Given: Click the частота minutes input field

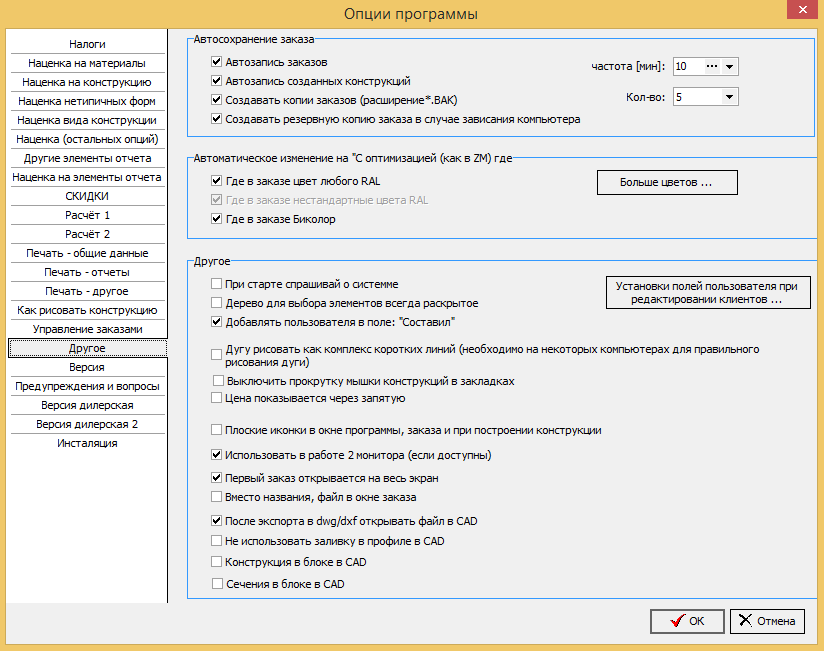Looking at the screenshot, I should pos(689,66).
